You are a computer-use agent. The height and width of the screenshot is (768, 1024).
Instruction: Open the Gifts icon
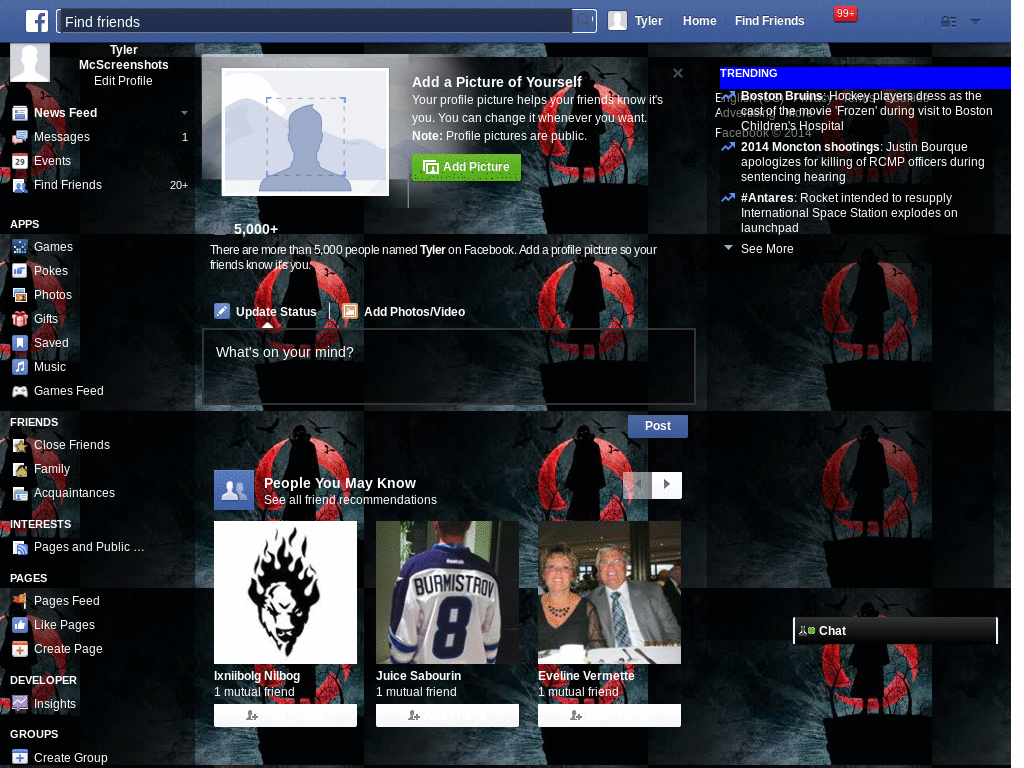click(20, 319)
